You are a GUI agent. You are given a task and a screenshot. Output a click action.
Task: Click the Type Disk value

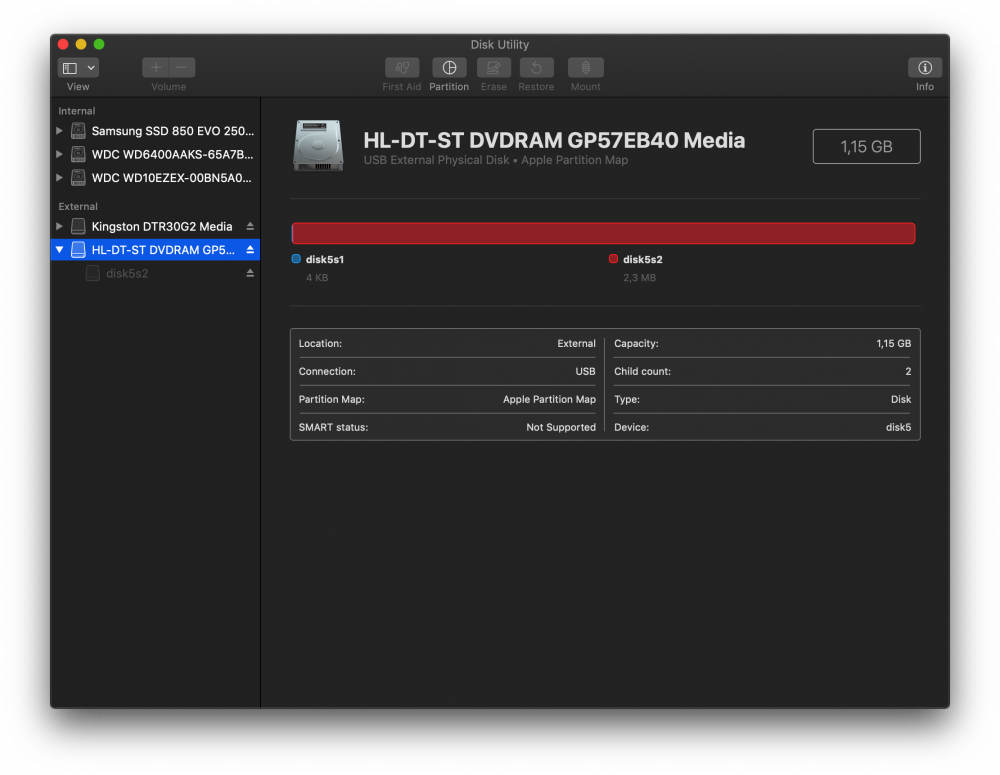click(901, 399)
